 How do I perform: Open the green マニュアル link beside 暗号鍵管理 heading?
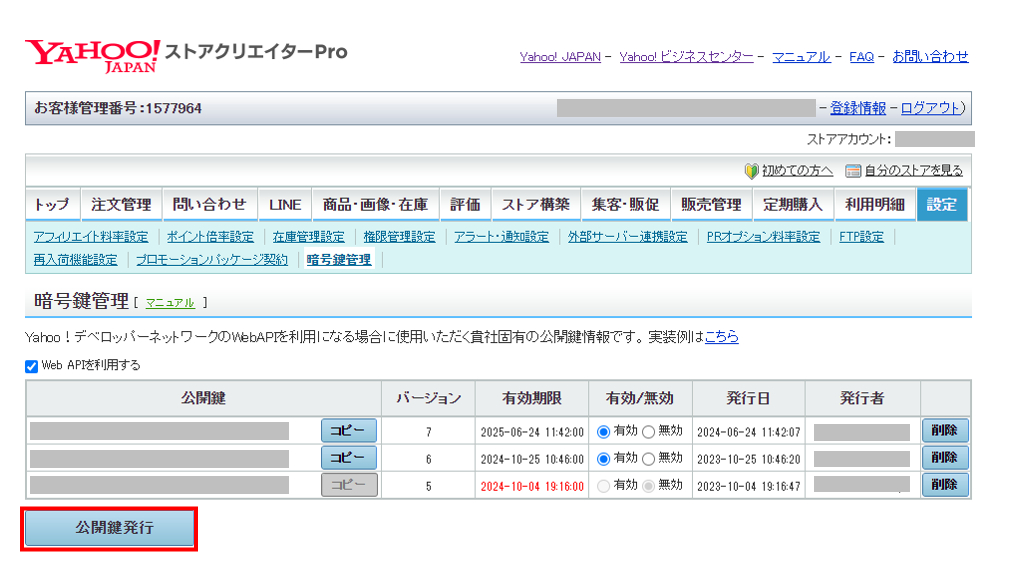pyautogui.click(x=170, y=303)
